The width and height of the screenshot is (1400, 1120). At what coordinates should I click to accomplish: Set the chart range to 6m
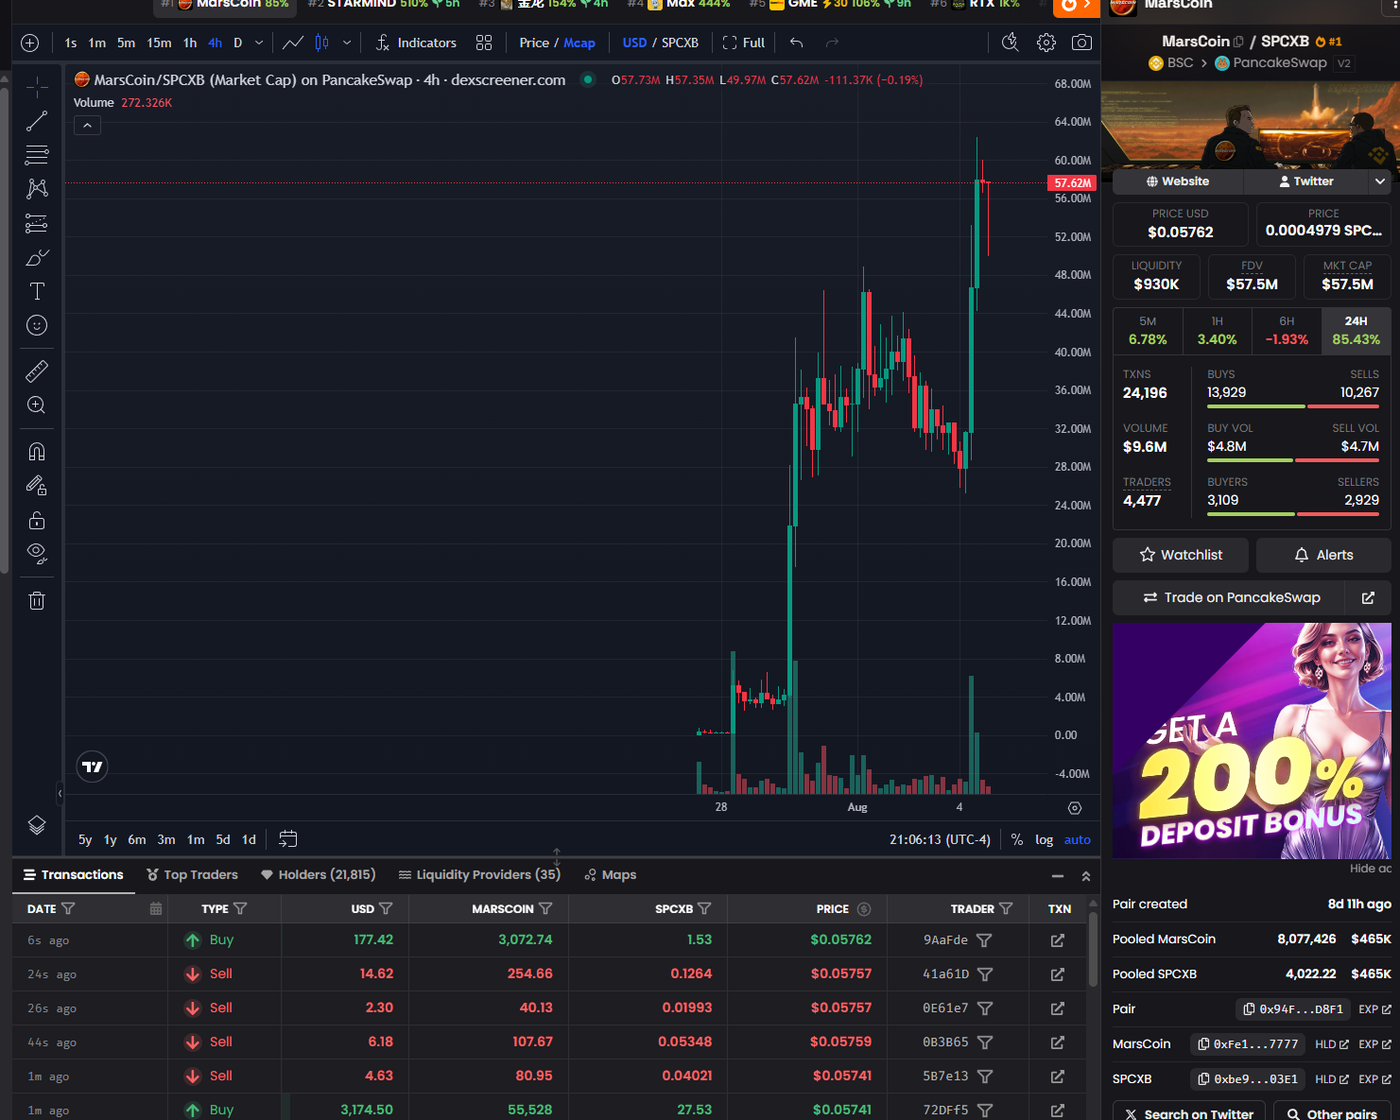click(137, 840)
